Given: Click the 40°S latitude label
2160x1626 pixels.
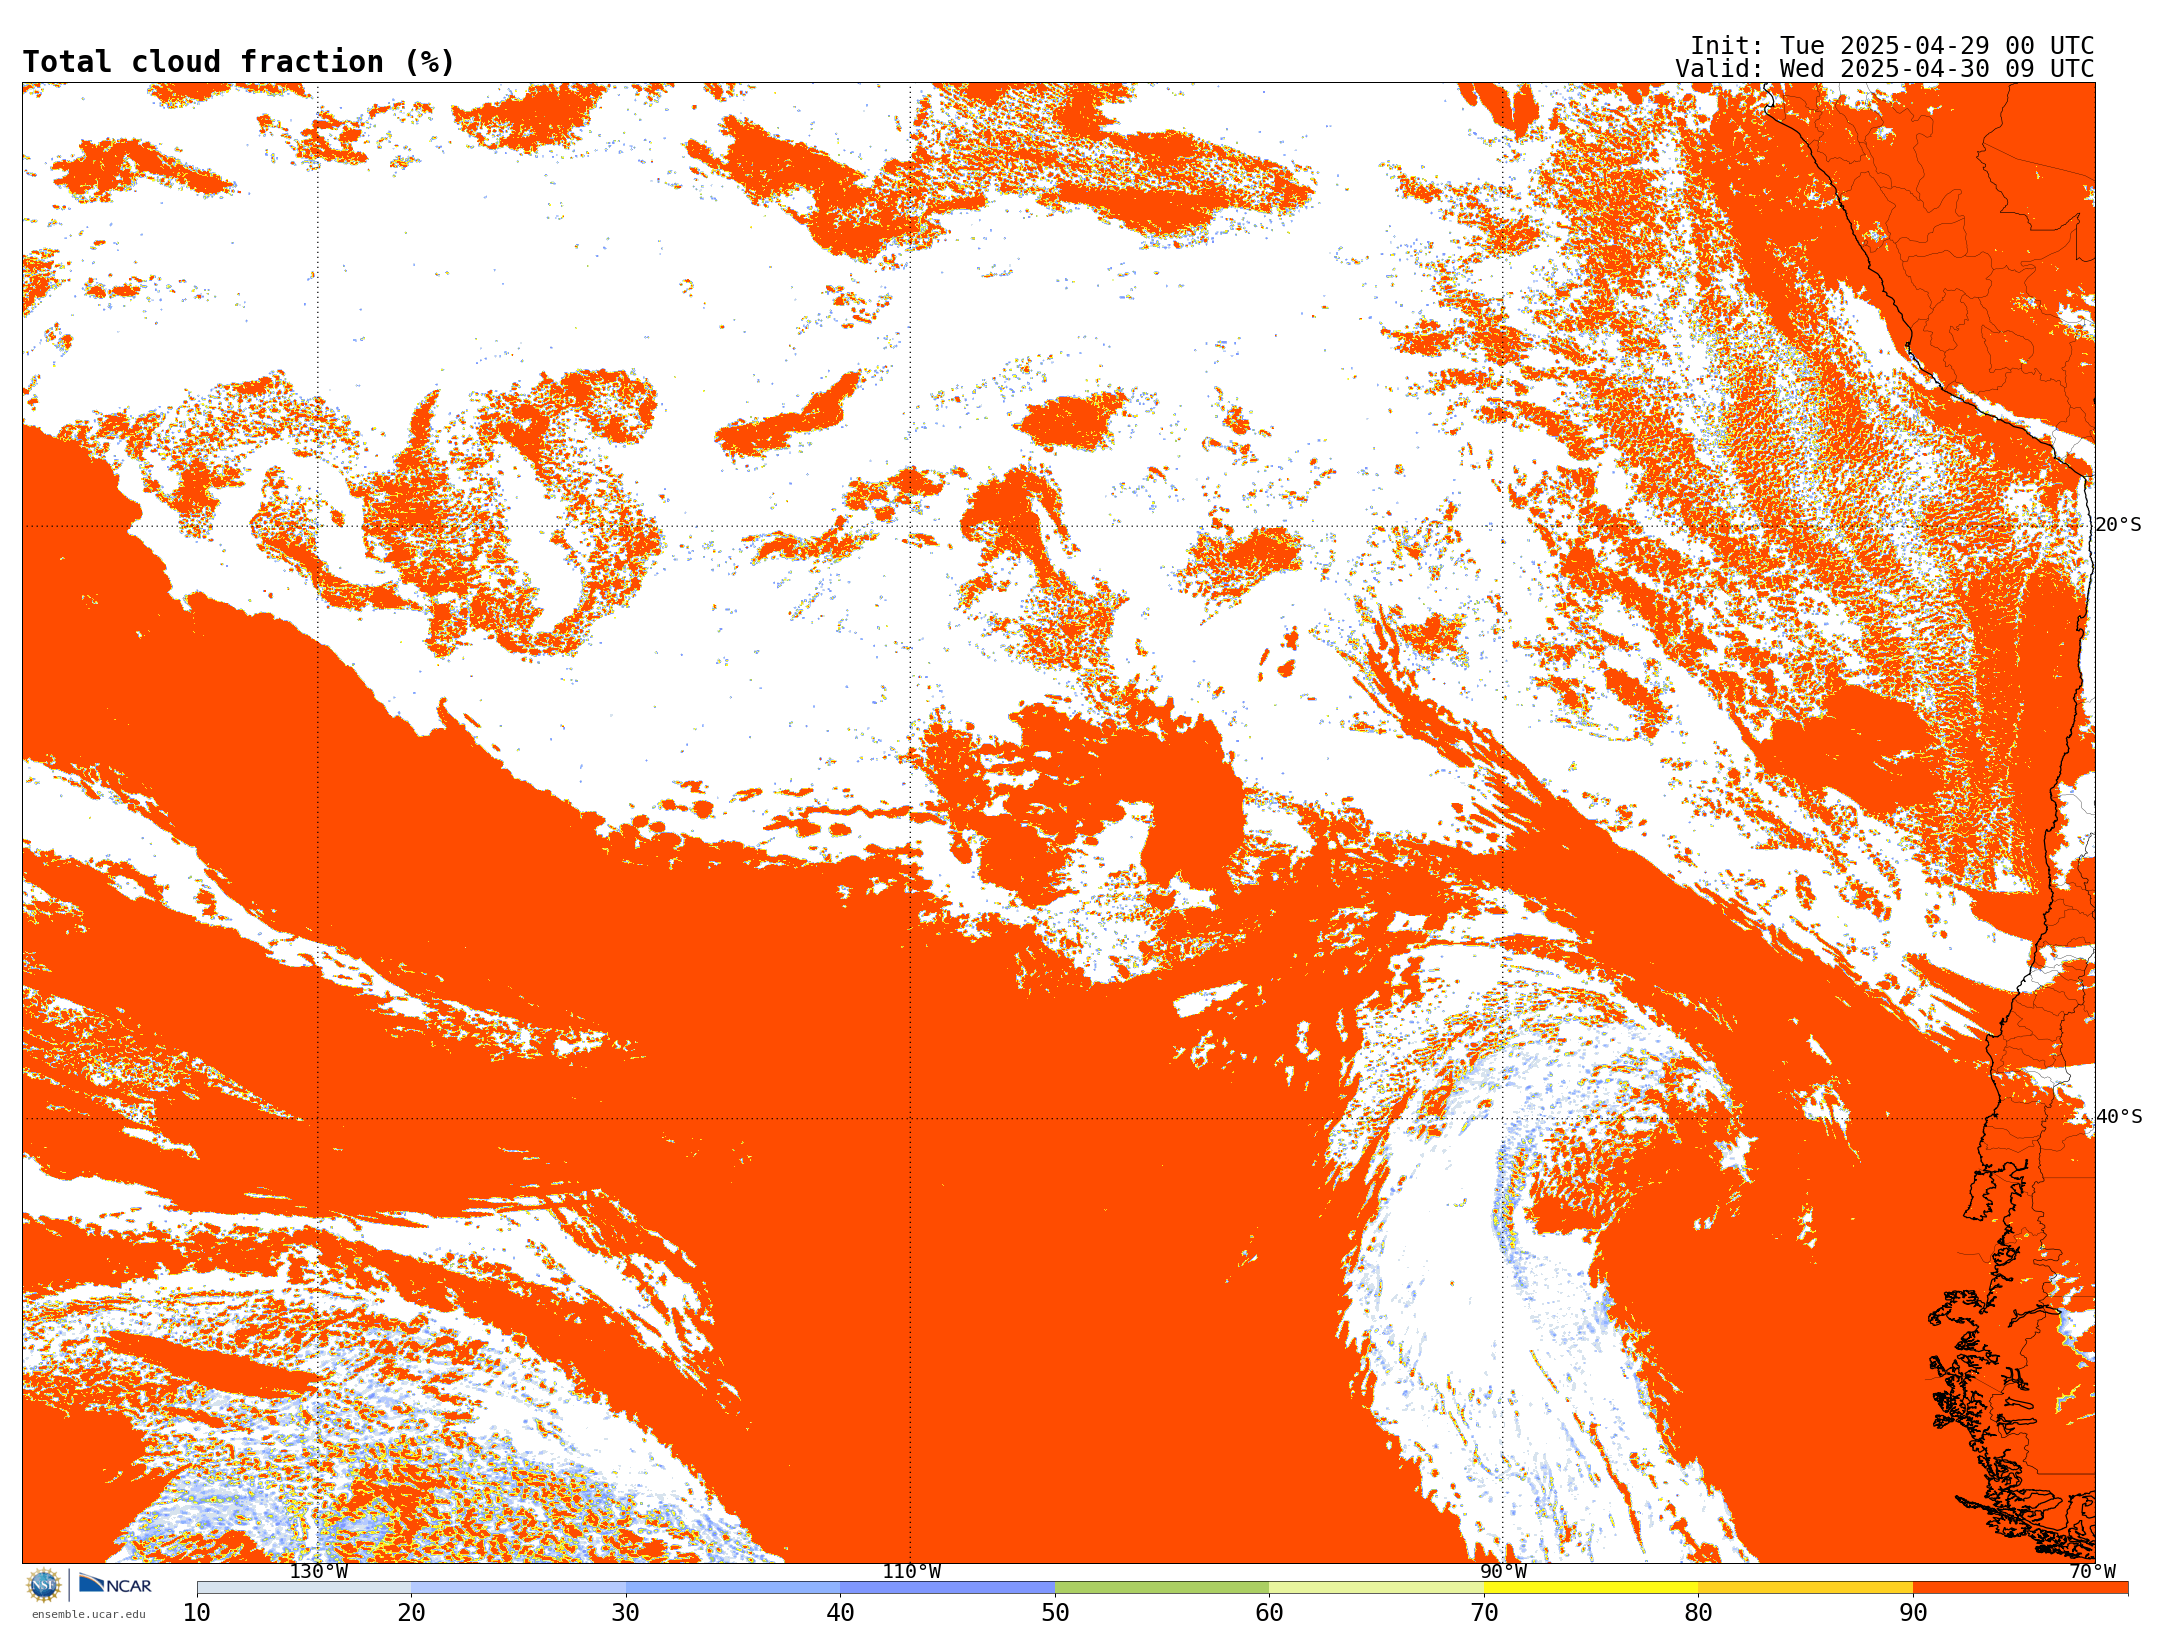Looking at the screenshot, I should pos(2119,1117).
